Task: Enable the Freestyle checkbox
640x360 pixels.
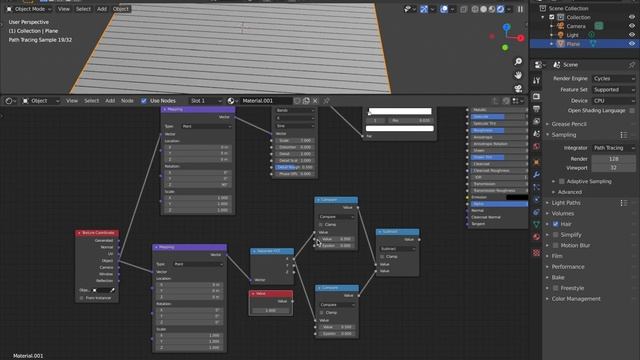Action: [556, 288]
